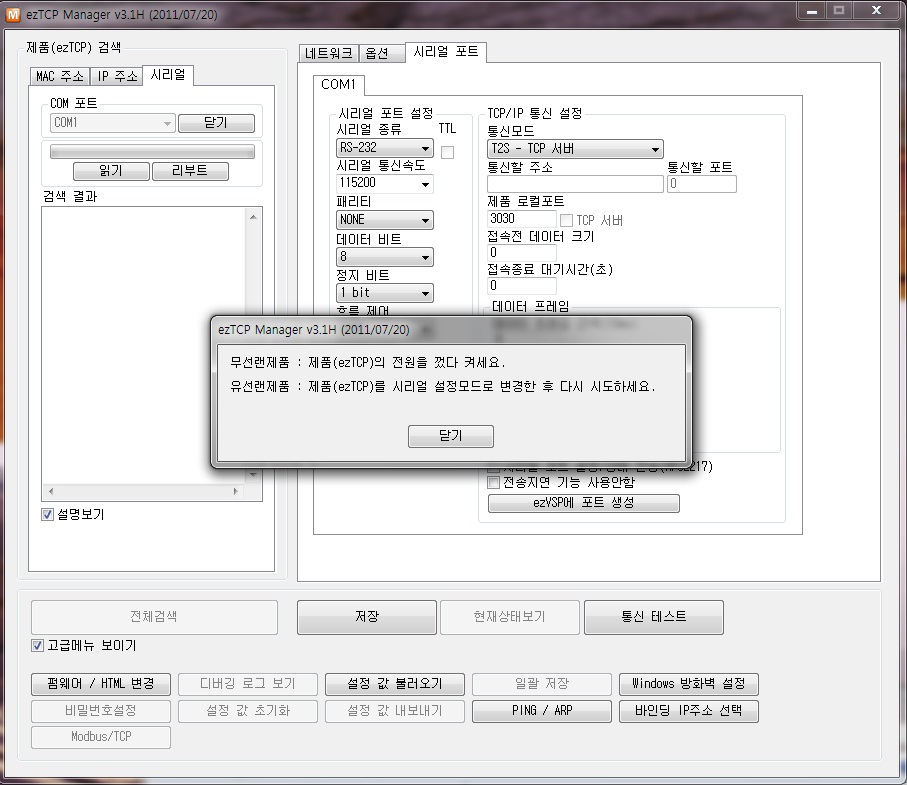Image resolution: width=907 pixels, height=785 pixels.
Task: Click the ezVSP에 포트 생성 button
Action: tap(584, 503)
